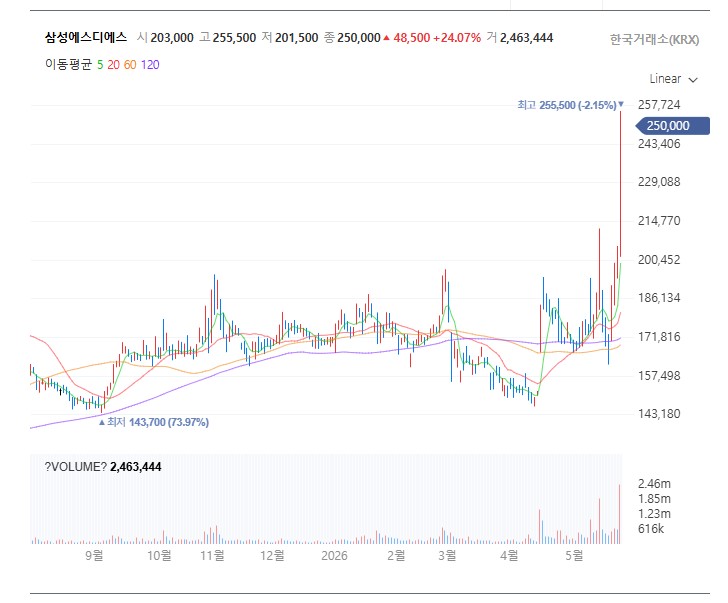Click the 2.46m volume axis label
728x603 pixels.
(654, 484)
